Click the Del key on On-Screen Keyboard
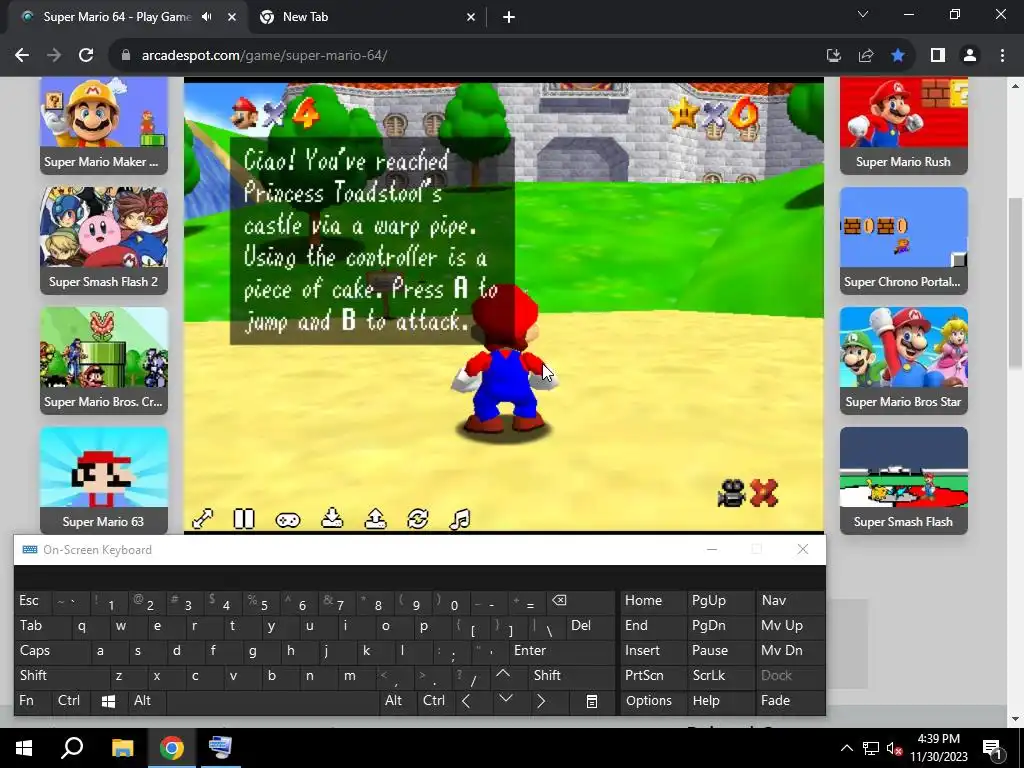 point(590,626)
